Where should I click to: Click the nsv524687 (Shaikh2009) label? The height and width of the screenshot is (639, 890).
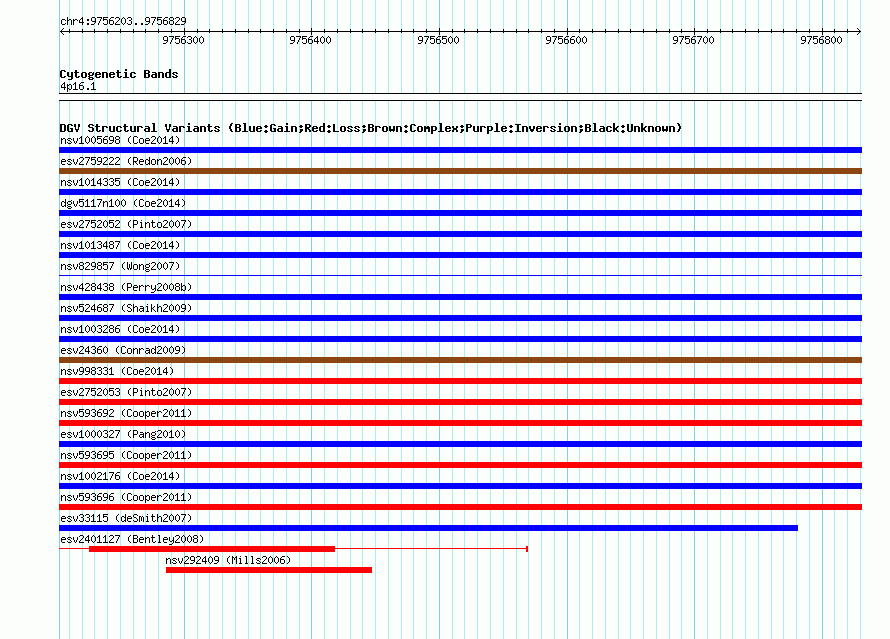(x=126, y=308)
